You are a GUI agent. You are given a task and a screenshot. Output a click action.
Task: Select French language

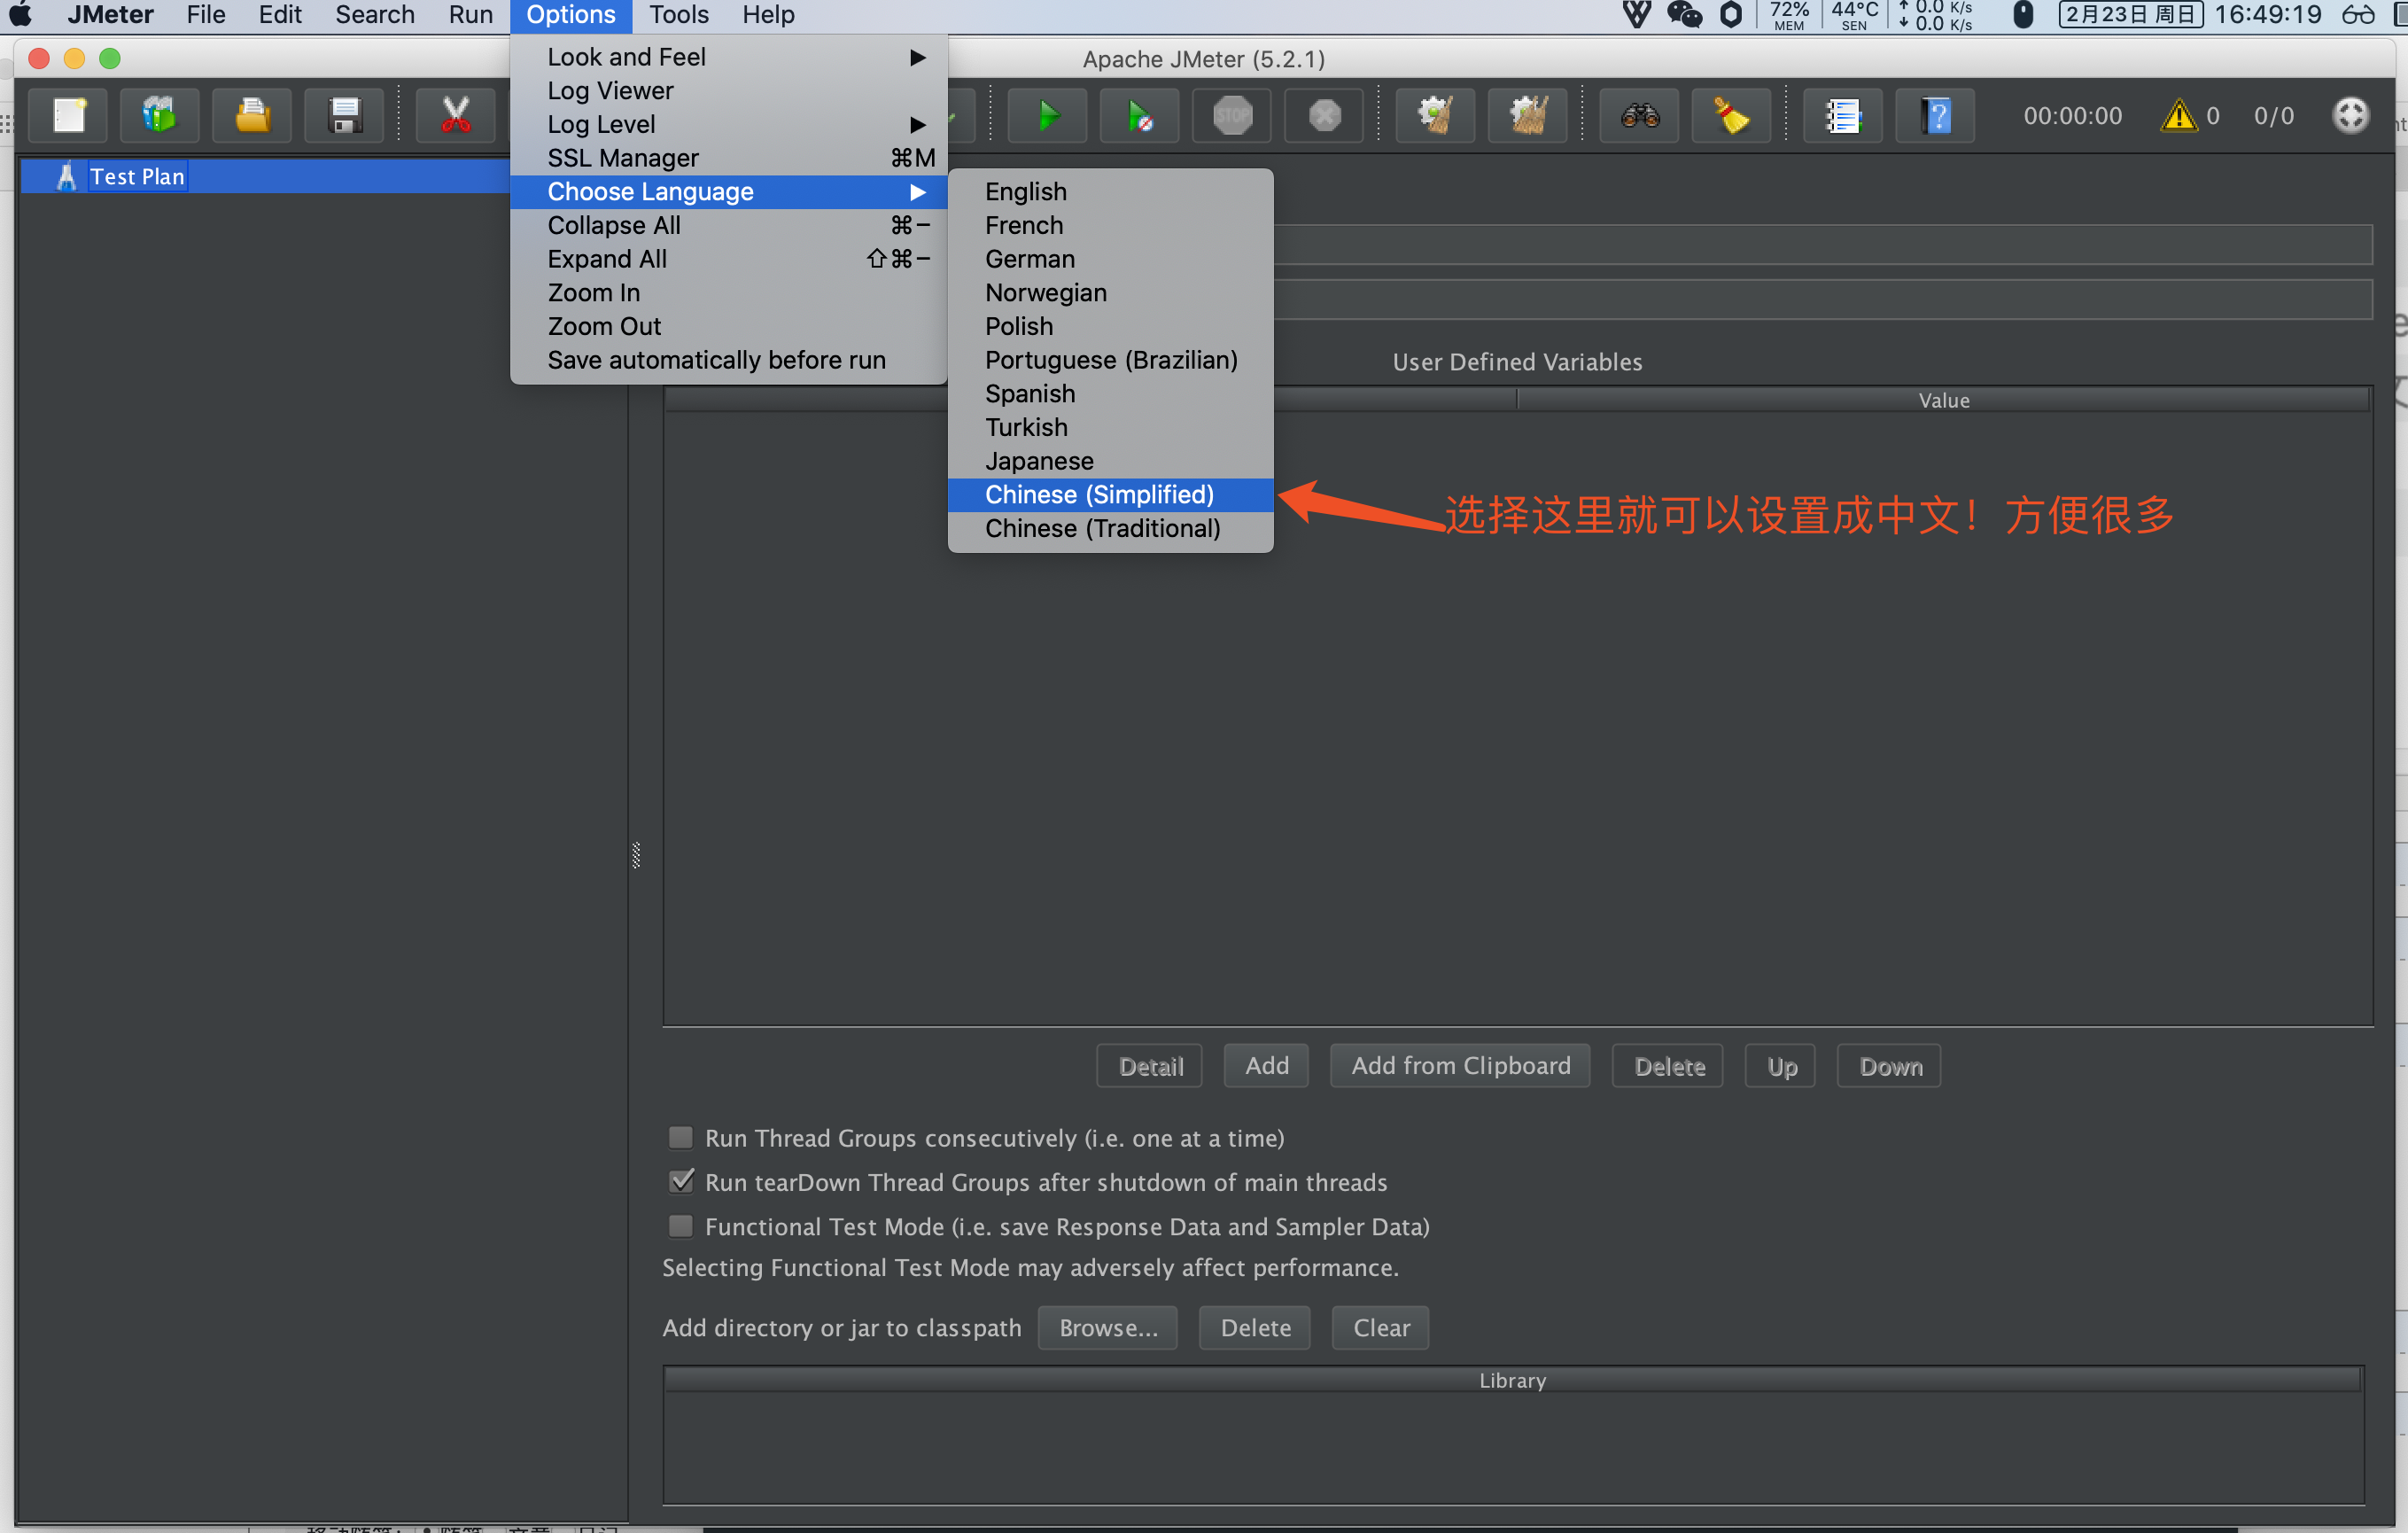coord(1111,226)
